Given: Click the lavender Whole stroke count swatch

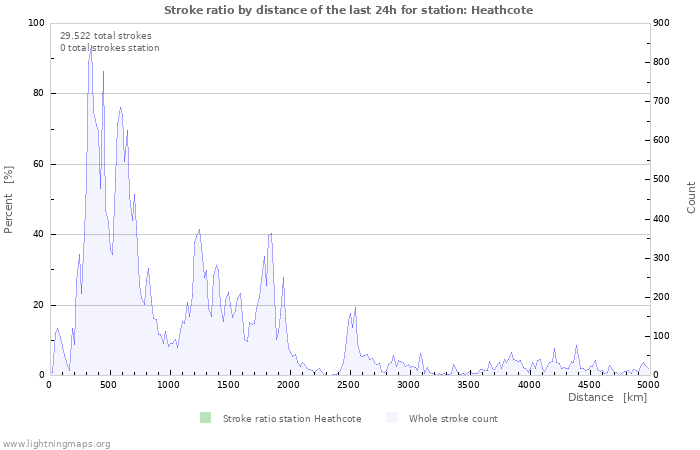Looking at the screenshot, I should coord(391,418).
